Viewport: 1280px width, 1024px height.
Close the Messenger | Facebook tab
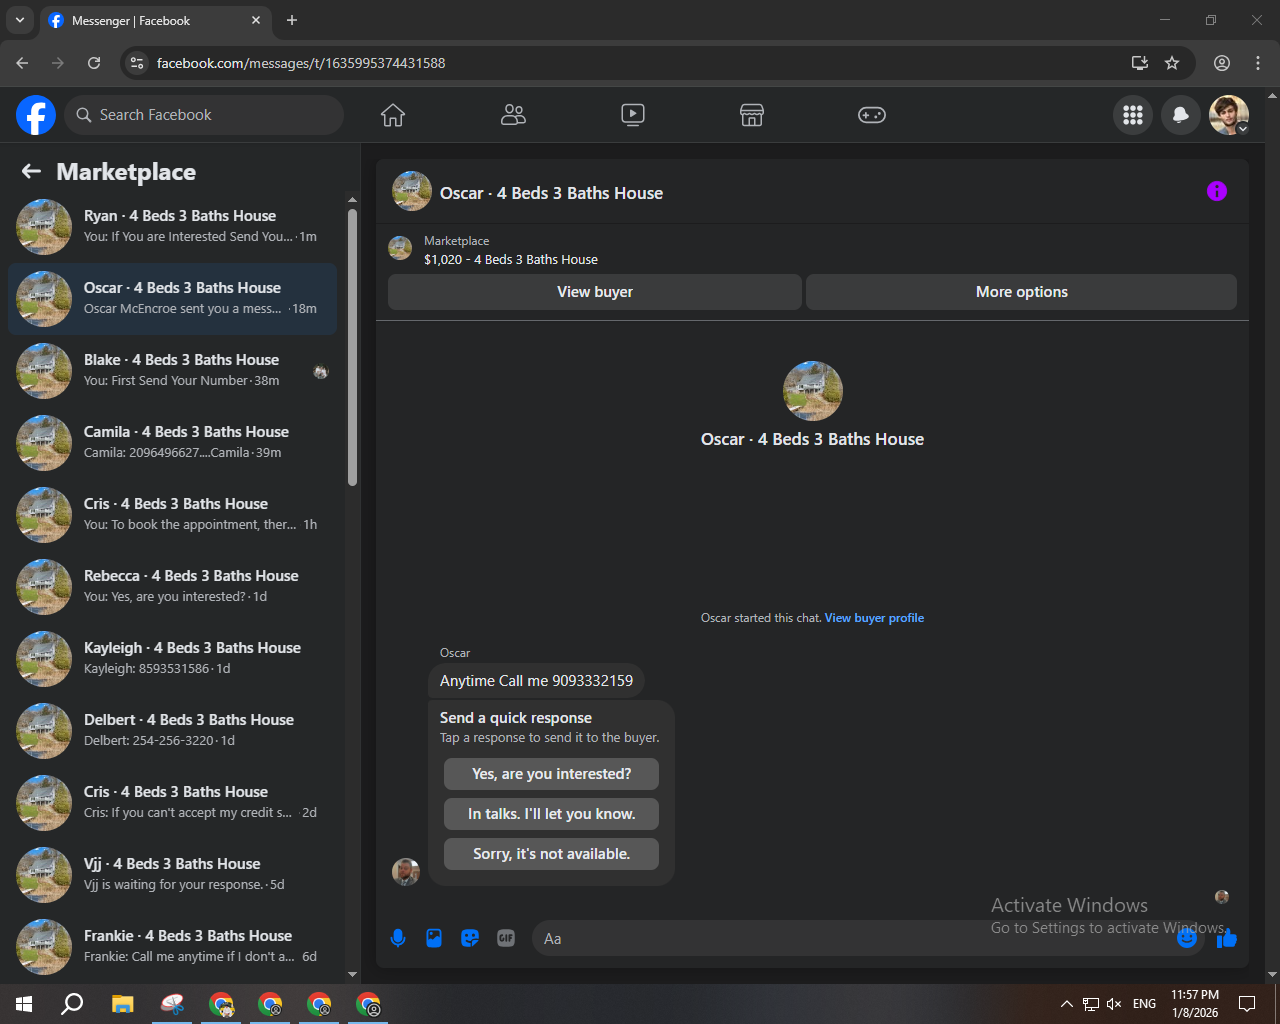[x=256, y=20]
